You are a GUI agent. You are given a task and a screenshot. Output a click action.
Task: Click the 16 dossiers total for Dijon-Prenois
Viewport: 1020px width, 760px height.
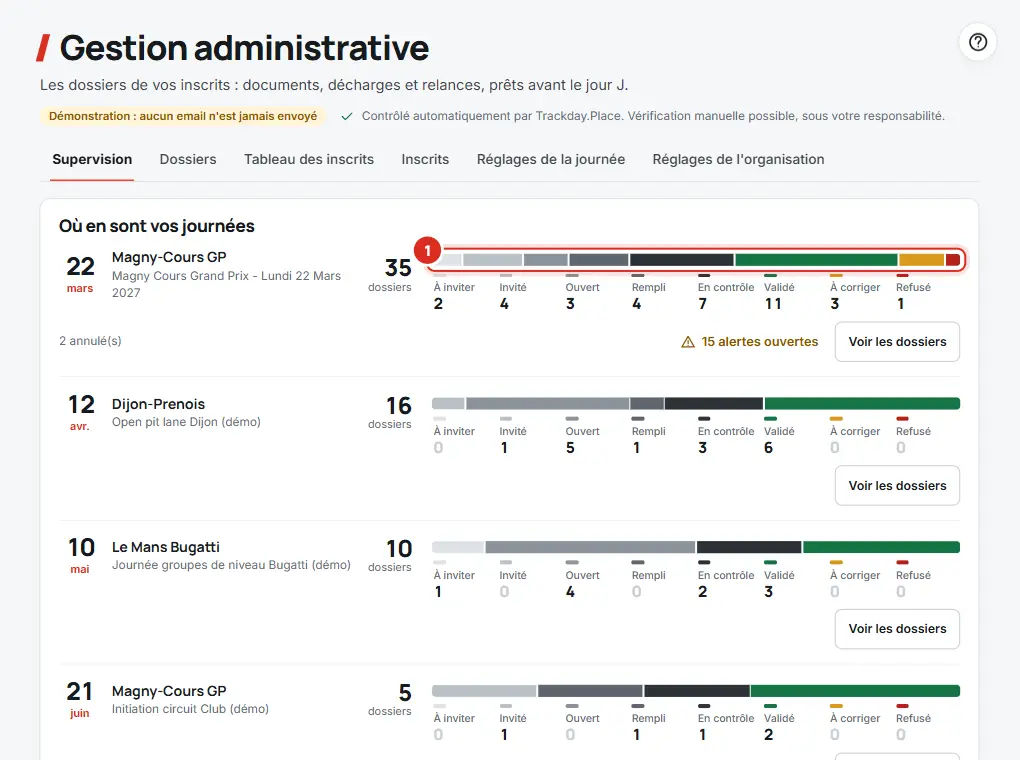point(390,412)
